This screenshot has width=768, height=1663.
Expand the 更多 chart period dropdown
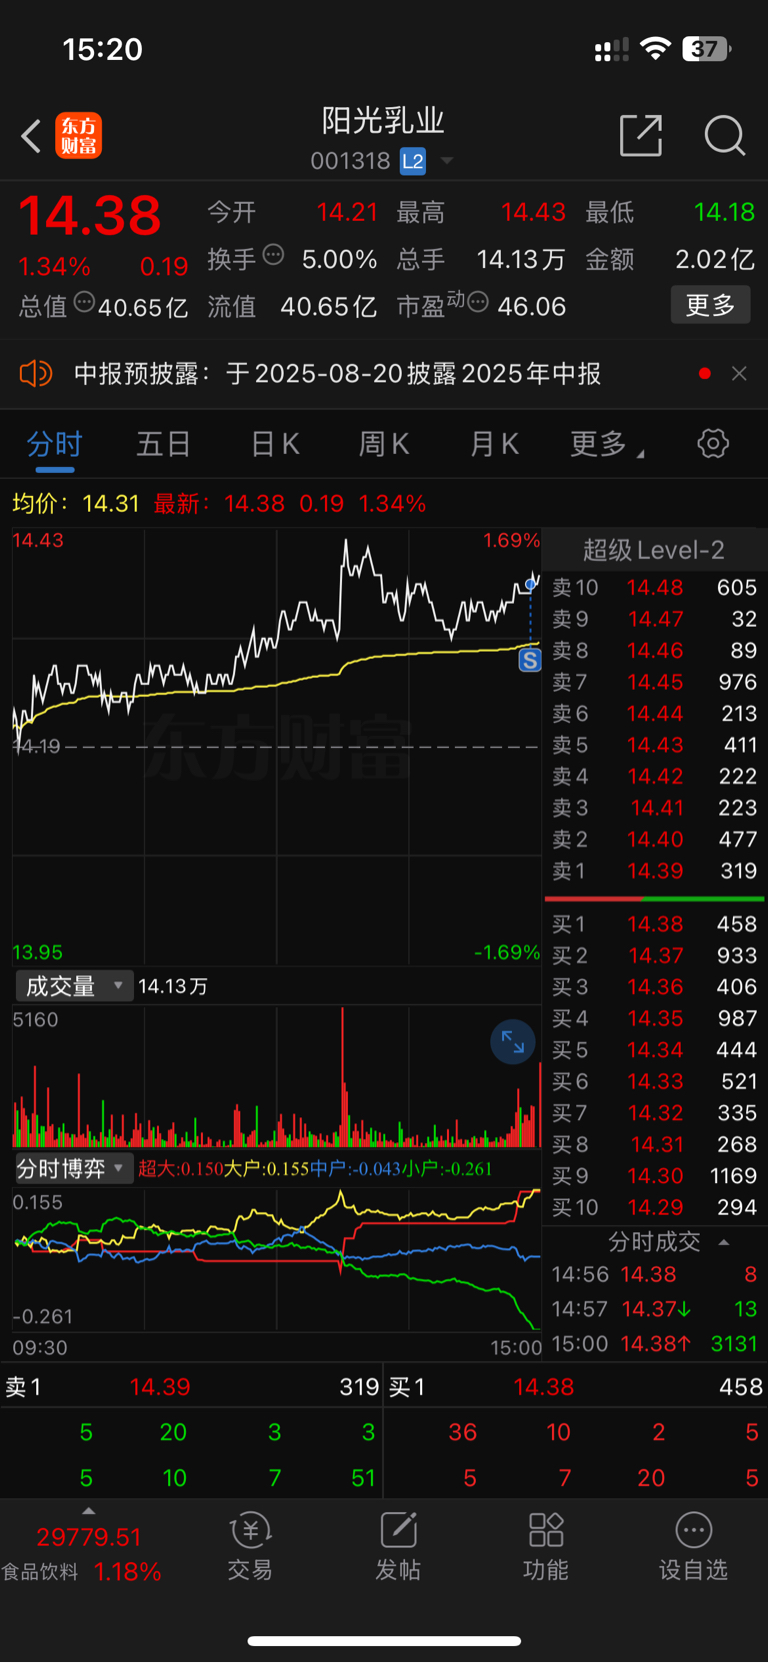pyautogui.click(x=607, y=444)
